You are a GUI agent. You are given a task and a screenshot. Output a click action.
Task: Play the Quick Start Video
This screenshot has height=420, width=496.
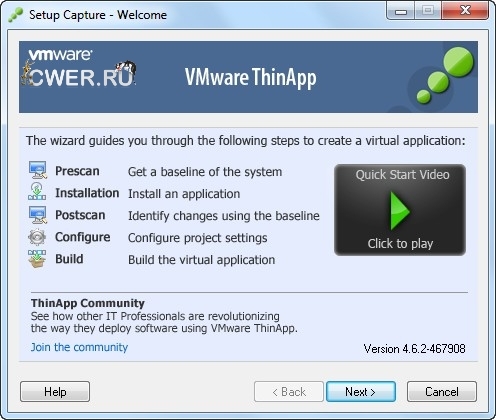coord(400,210)
